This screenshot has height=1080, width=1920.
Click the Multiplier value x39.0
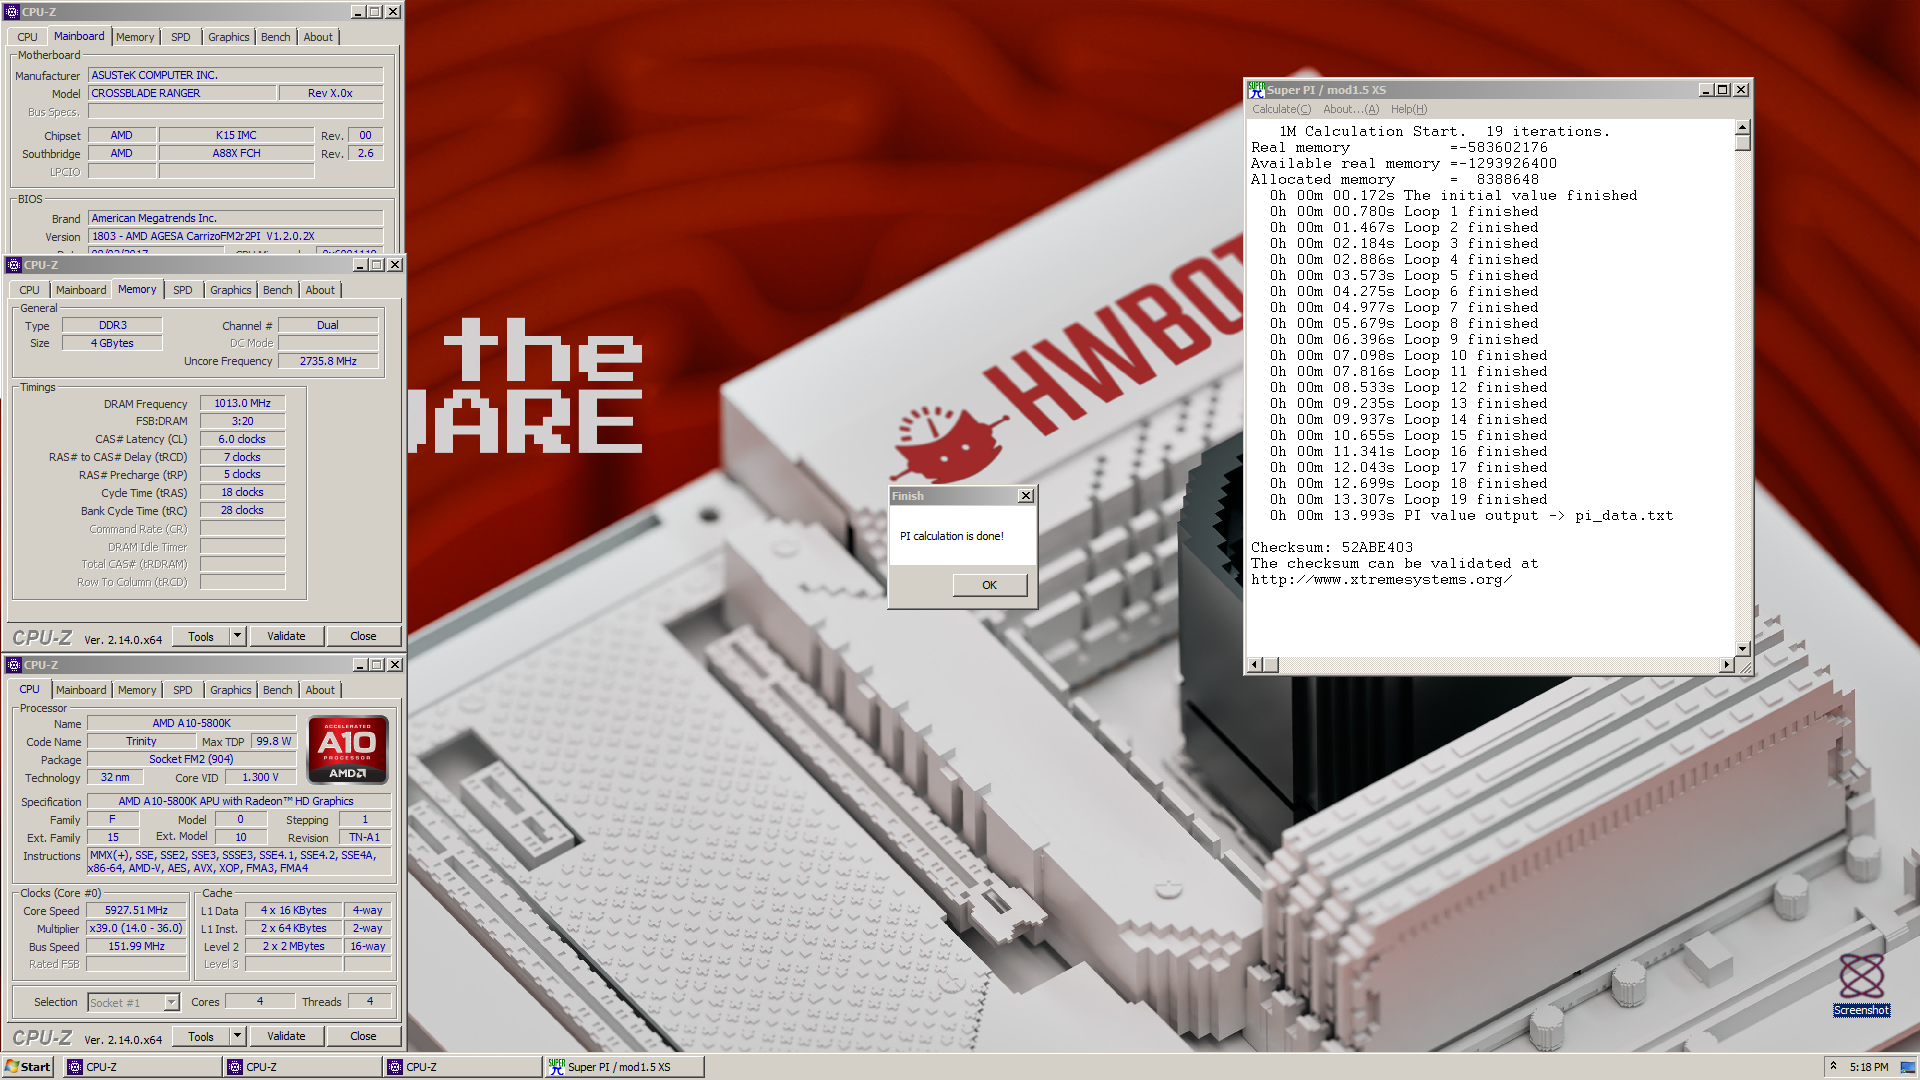pyautogui.click(x=136, y=928)
